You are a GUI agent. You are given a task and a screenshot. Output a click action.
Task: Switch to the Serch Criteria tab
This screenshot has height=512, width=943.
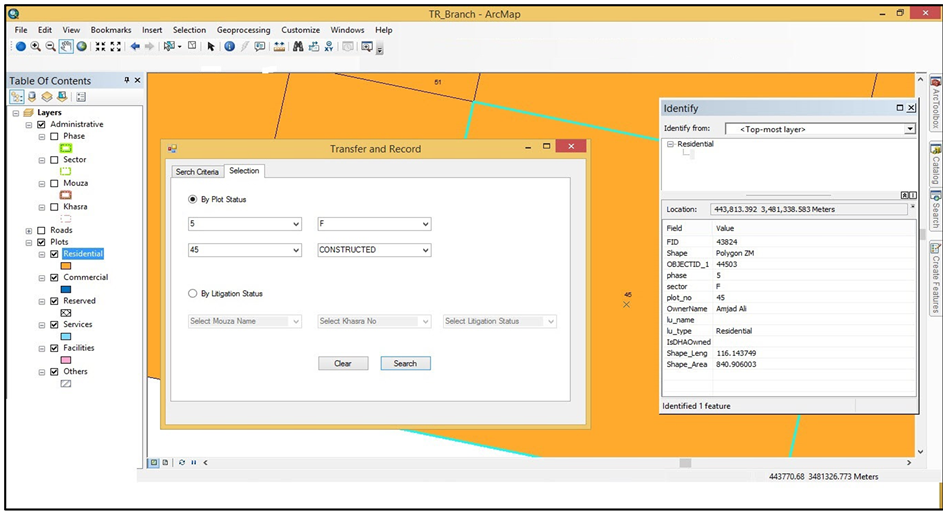coord(197,172)
